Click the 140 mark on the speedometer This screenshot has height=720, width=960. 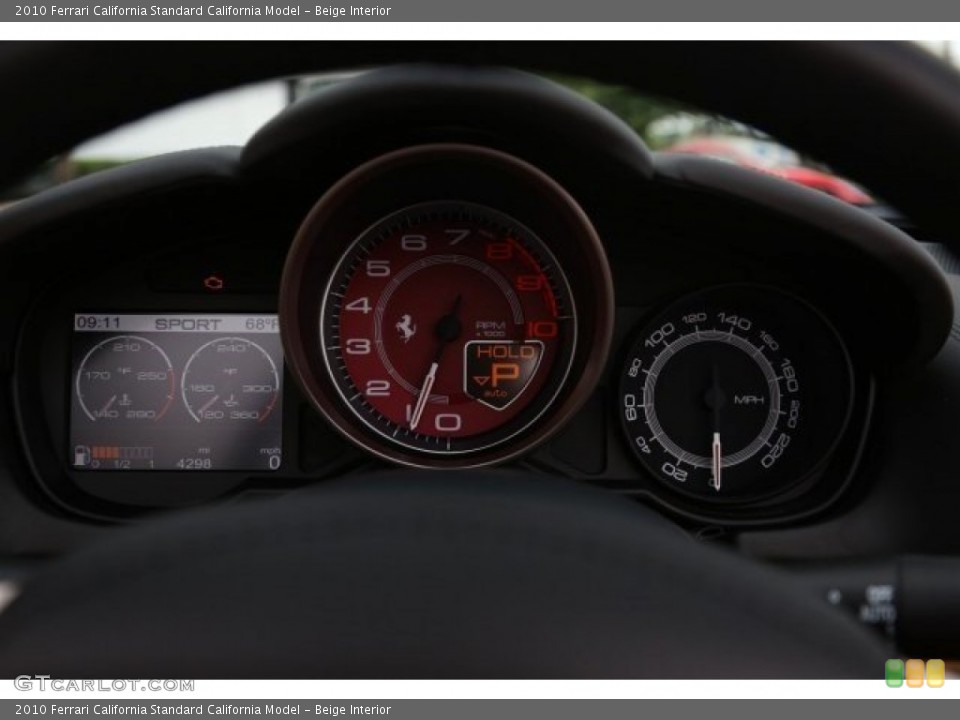point(733,321)
